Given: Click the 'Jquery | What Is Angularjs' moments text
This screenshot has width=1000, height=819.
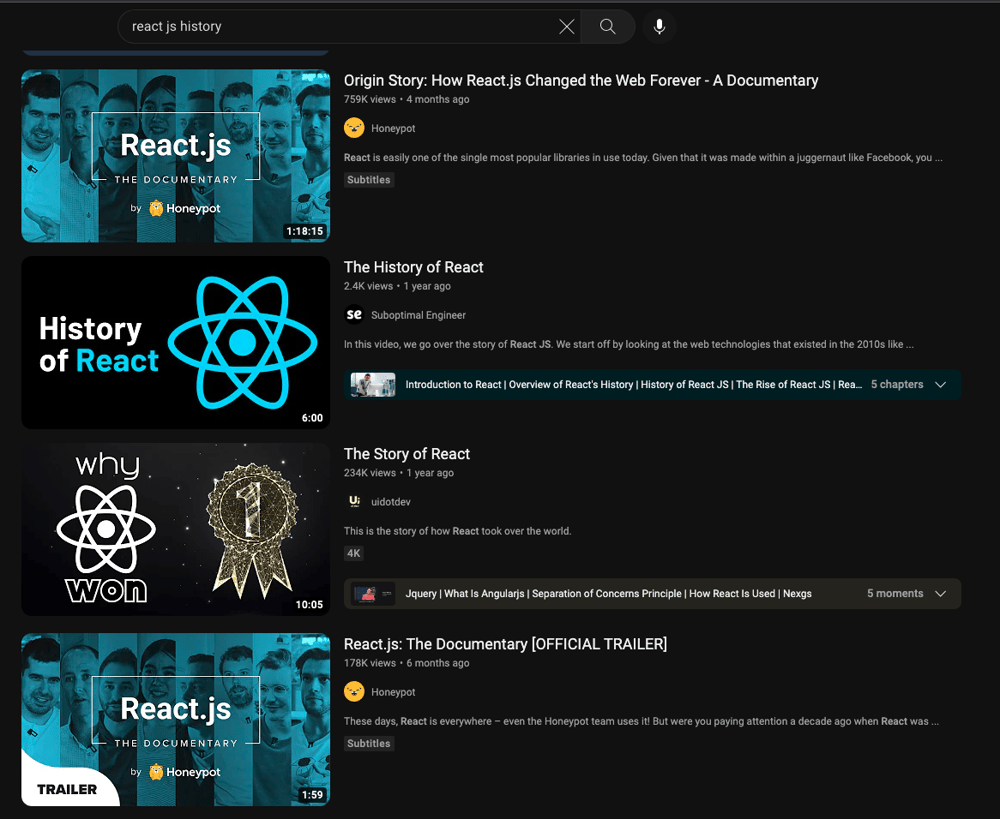Looking at the screenshot, I should (x=608, y=594).
